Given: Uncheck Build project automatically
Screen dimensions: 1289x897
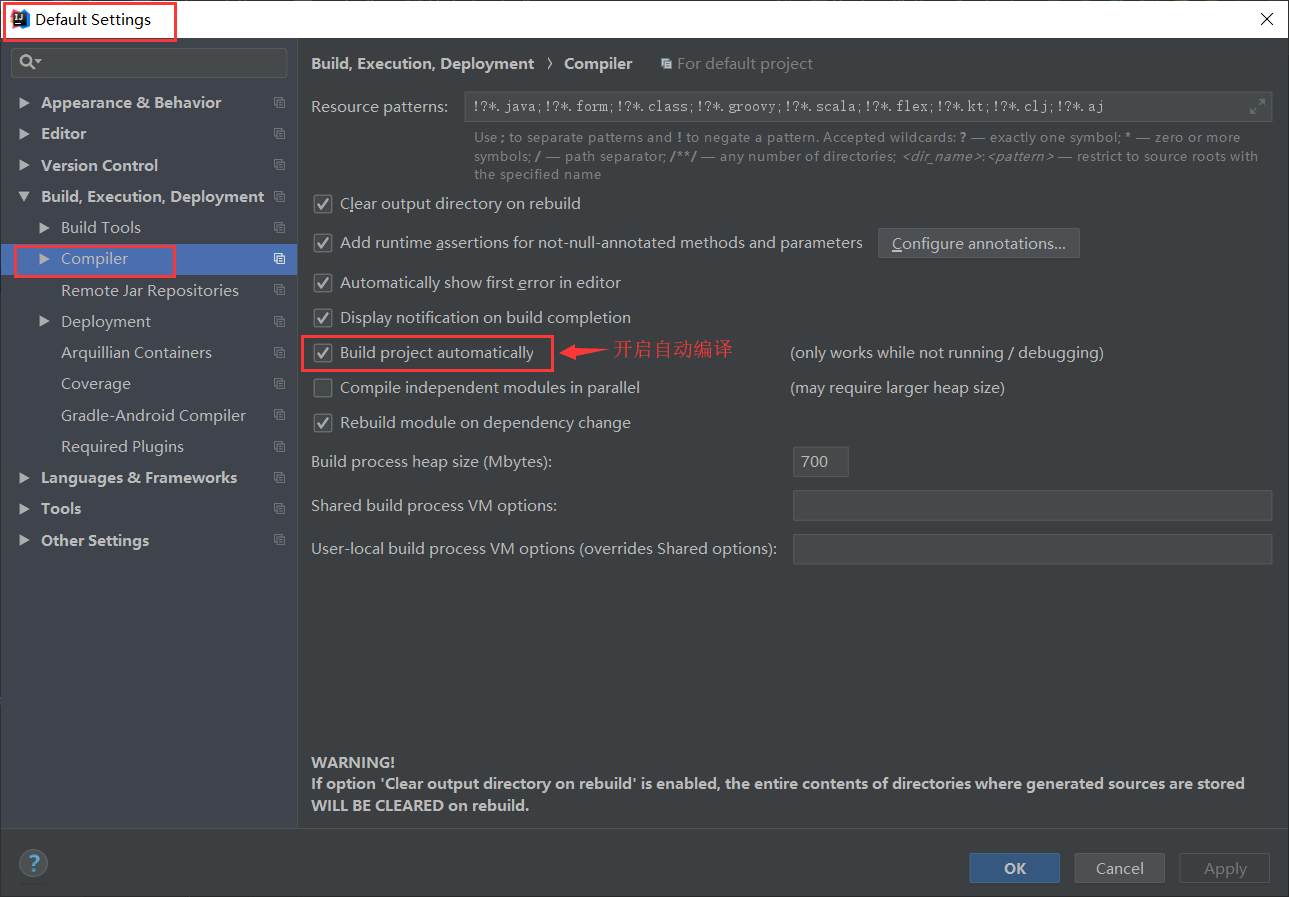Looking at the screenshot, I should pyautogui.click(x=323, y=353).
